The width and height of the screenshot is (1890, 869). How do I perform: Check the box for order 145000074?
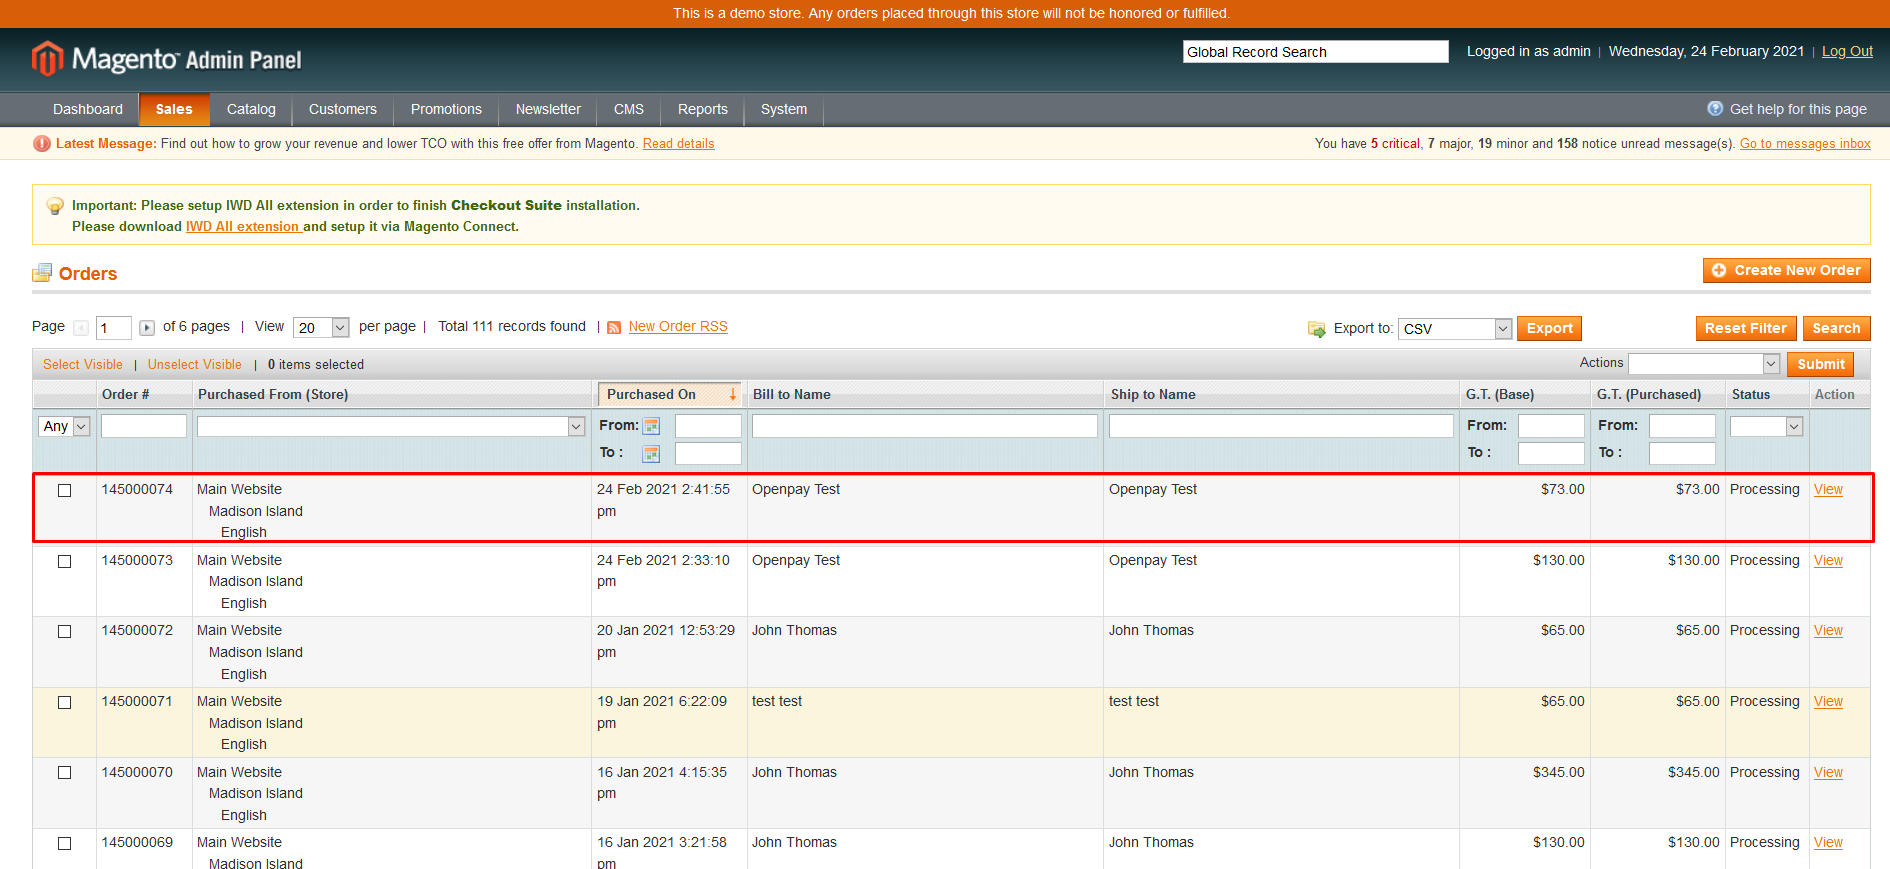tap(65, 491)
